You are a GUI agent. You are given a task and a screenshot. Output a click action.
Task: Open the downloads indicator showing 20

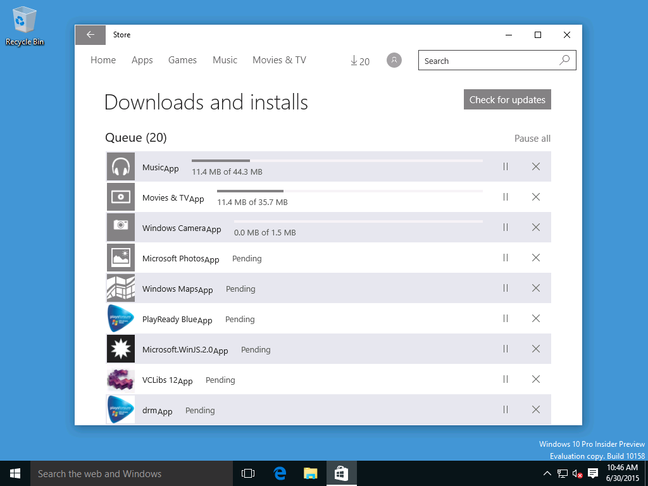[x=360, y=61]
